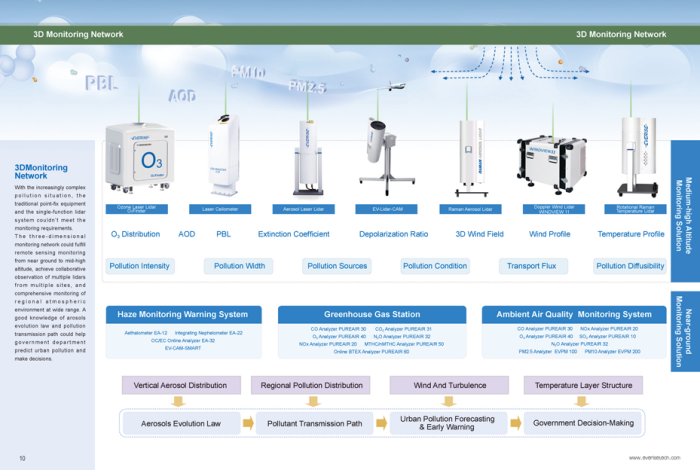Click the Transport Flux button
Screen dimensions: 700x470
(531, 266)
